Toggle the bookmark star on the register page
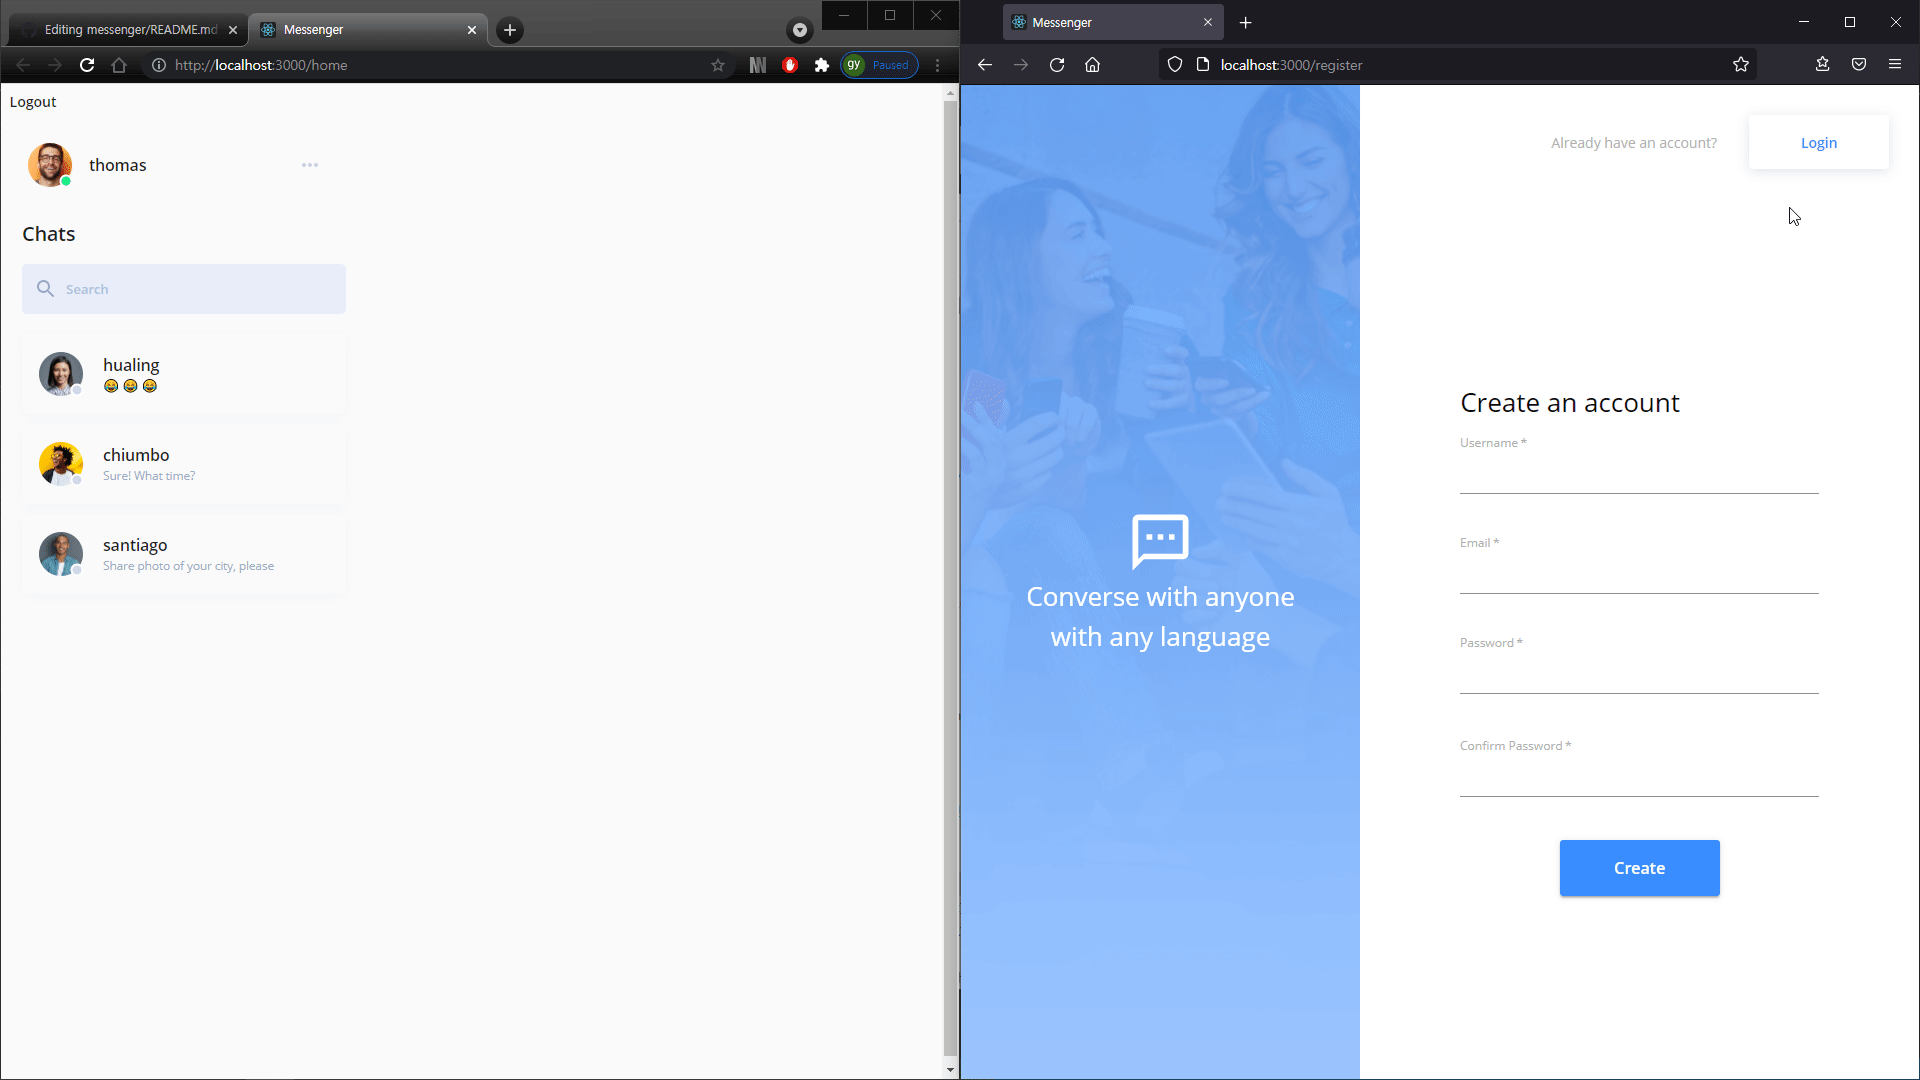Image resolution: width=1920 pixels, height=1080 pixels. pos(1741,64)
